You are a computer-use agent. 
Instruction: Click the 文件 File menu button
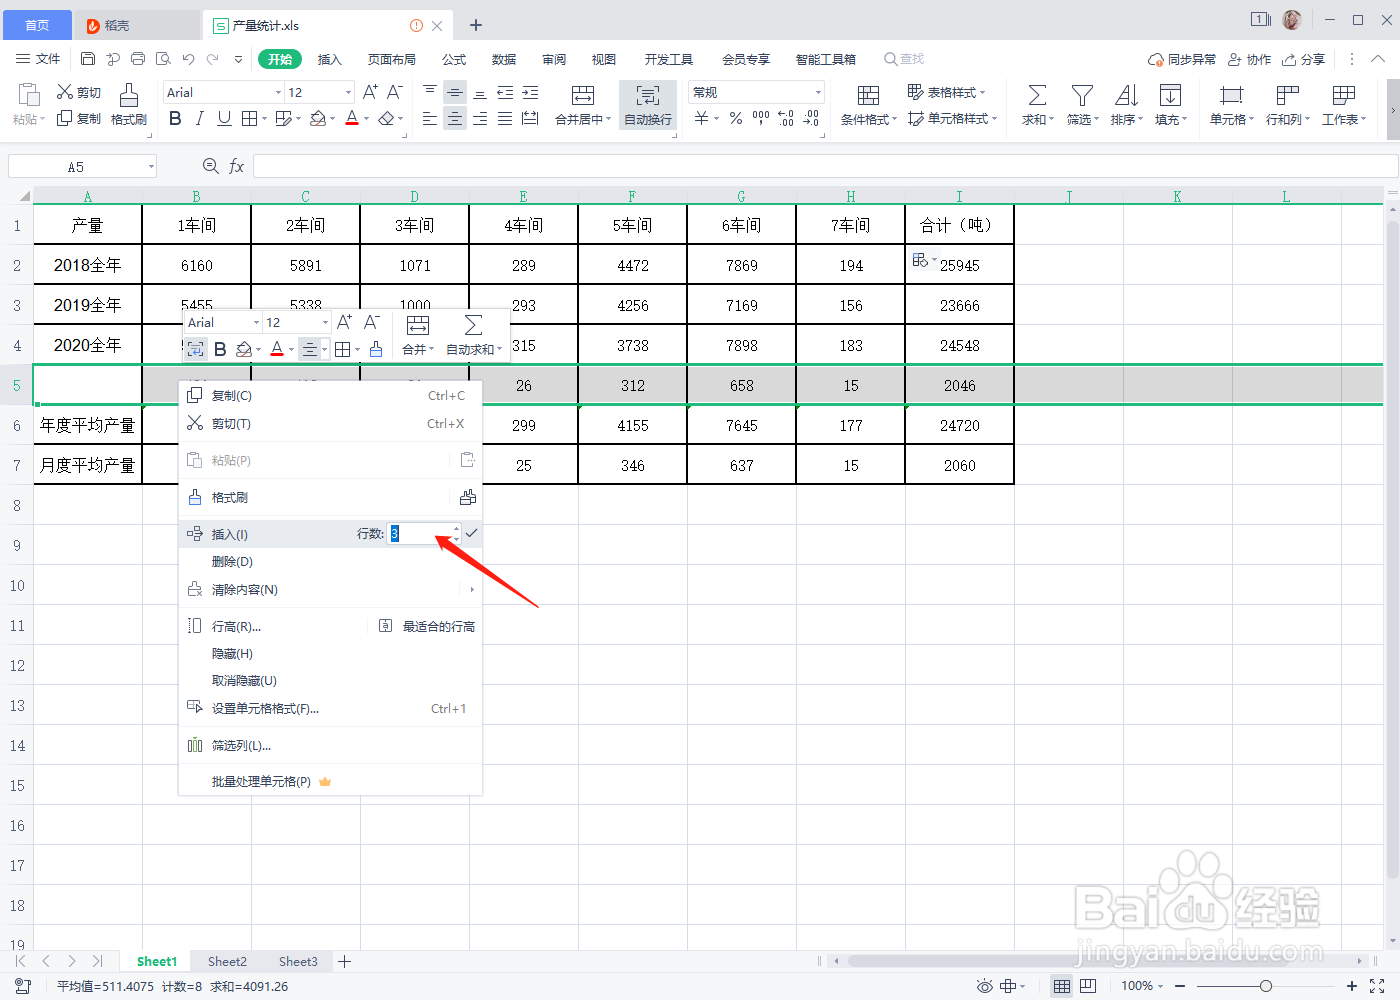pos(38,59)
